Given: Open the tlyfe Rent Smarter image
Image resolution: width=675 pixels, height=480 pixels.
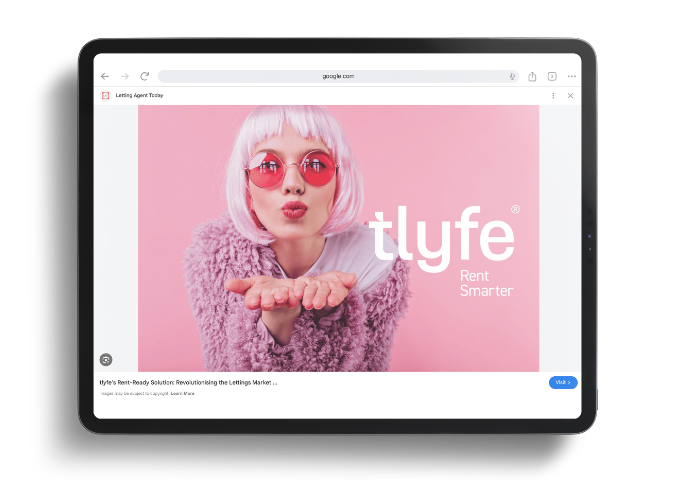Looking at the screenshot, I should tap(338, 238).
